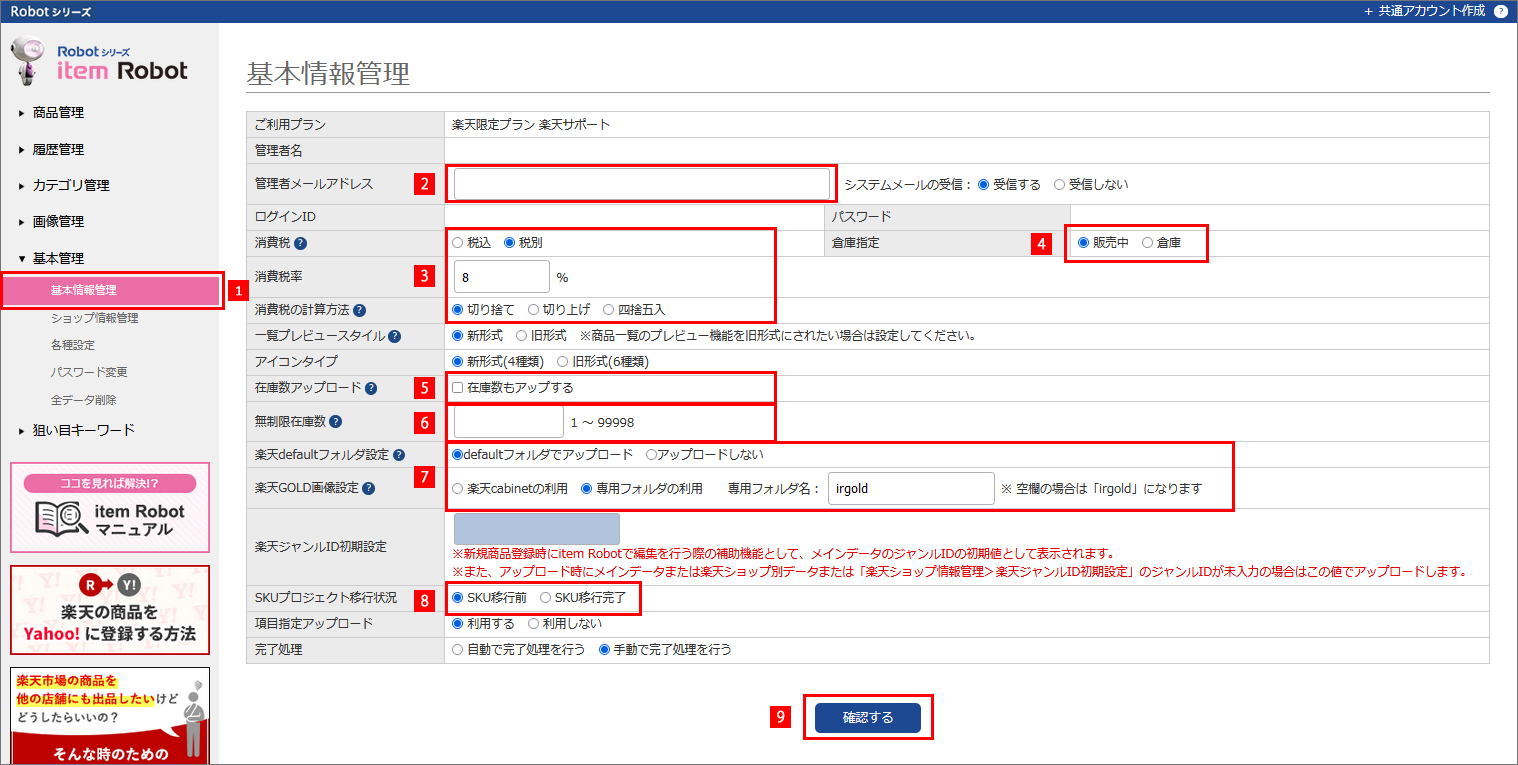The width and height of the screenshot is (1518, 765).
Task: Select 利用しない for 項目指定アップロード
Action: (533, 624)
